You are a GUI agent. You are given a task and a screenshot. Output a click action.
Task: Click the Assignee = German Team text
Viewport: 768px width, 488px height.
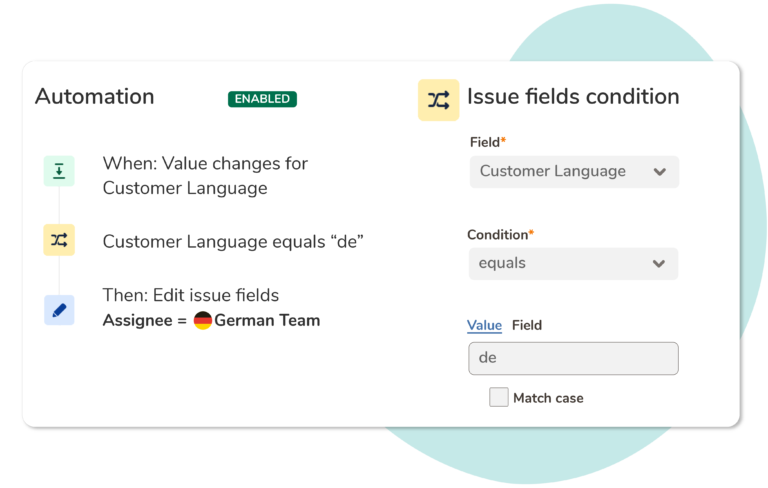point(211,321)
